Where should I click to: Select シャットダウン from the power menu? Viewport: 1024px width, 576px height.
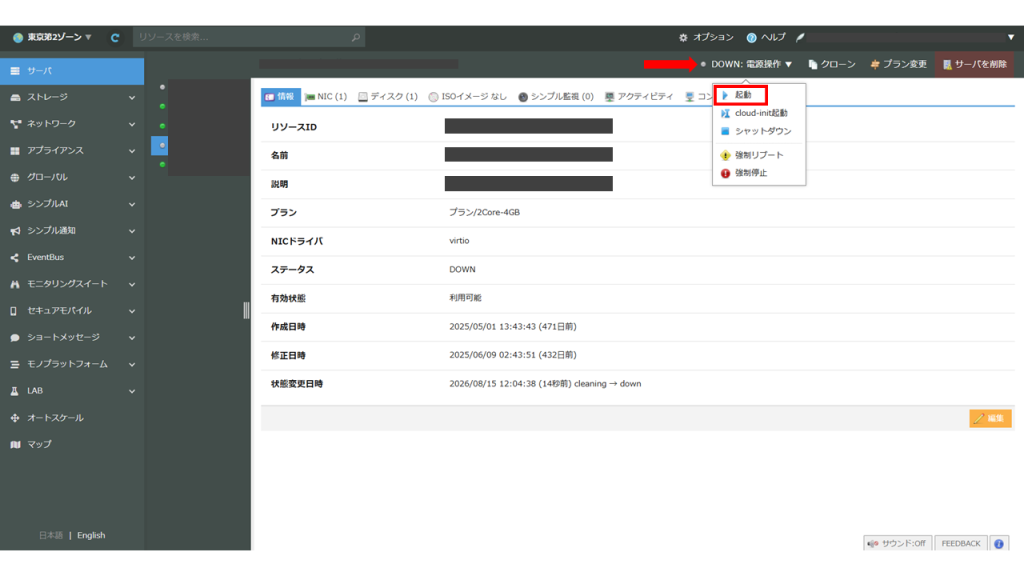click(759, 131)
